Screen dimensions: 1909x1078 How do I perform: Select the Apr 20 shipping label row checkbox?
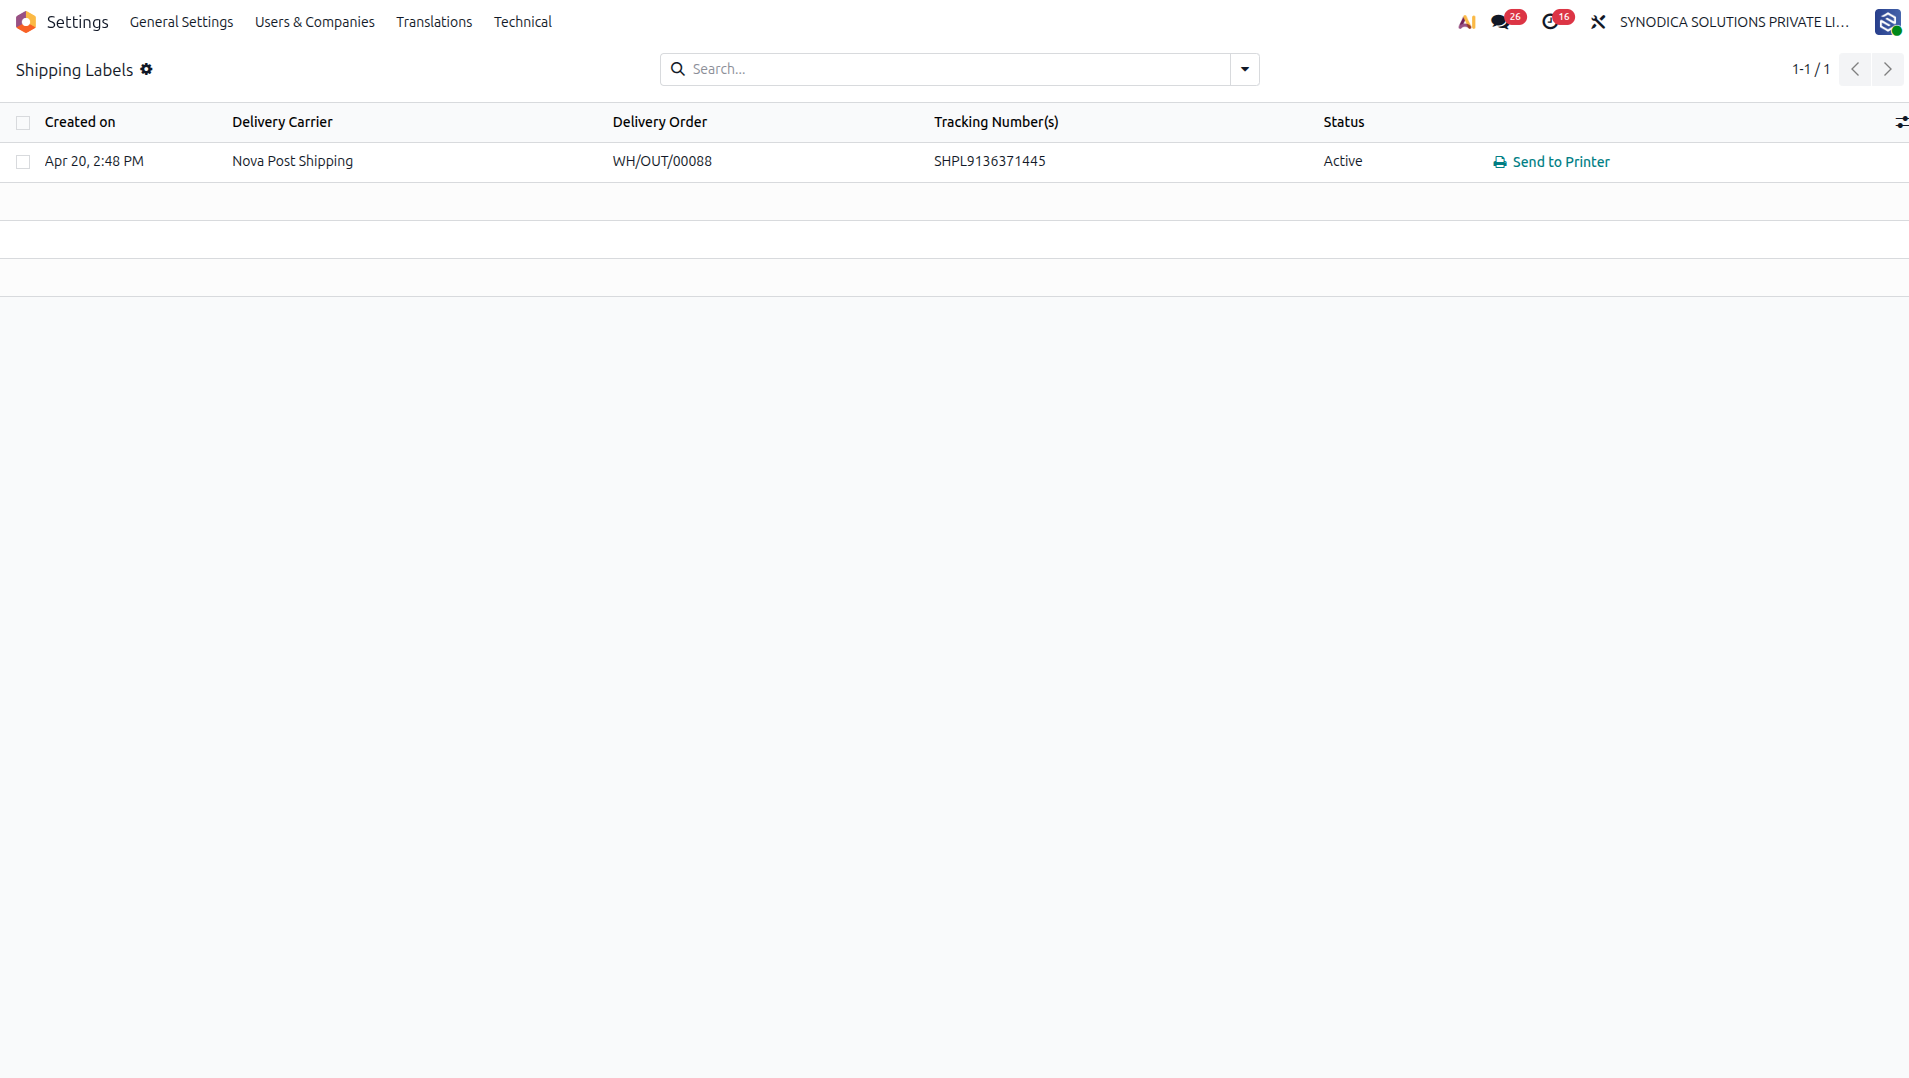click(x=23, y=162)
